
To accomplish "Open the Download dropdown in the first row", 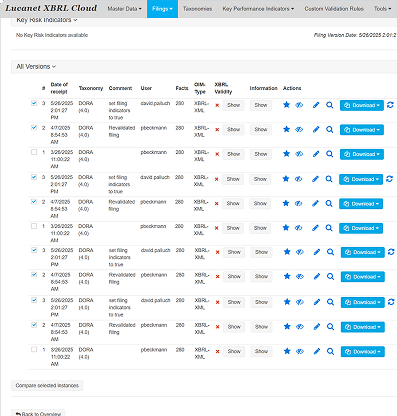I will pyautogui.click(x=362, y=105).
